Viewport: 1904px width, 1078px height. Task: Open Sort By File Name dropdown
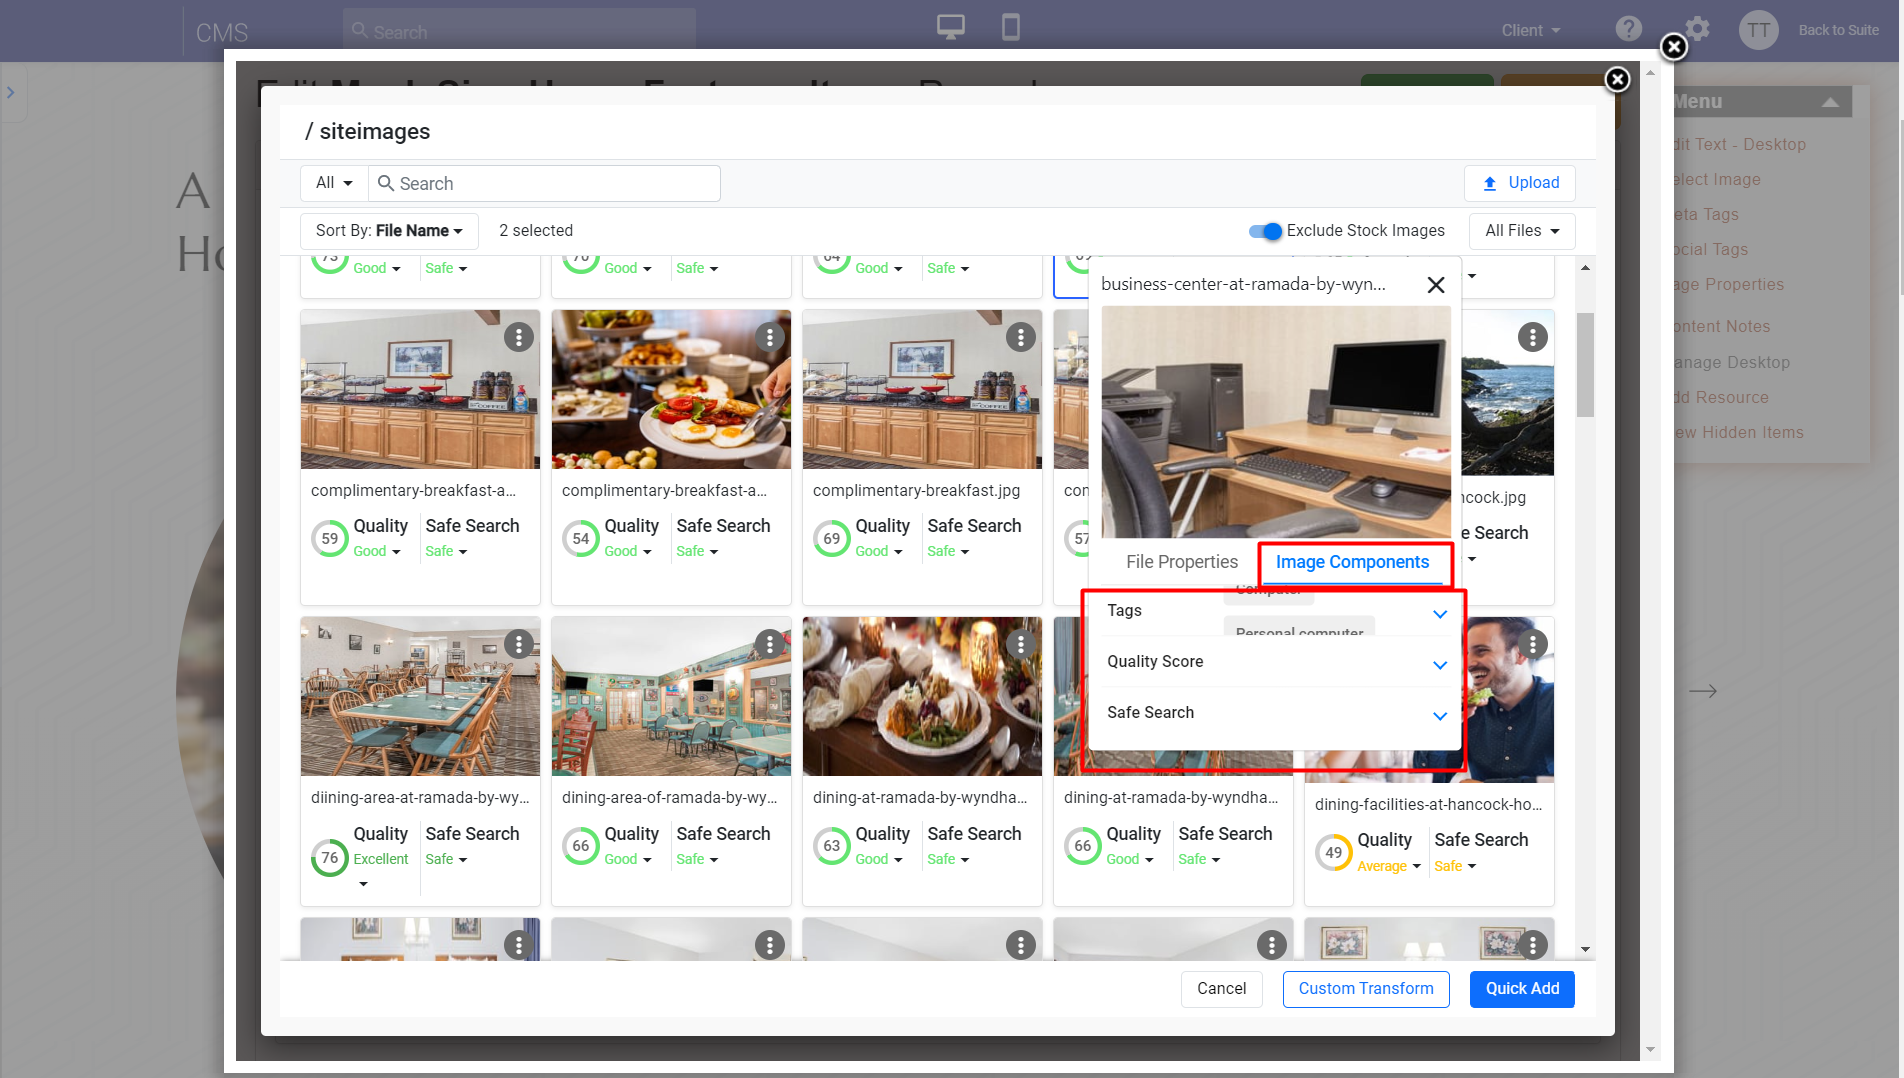pos(389,231)
